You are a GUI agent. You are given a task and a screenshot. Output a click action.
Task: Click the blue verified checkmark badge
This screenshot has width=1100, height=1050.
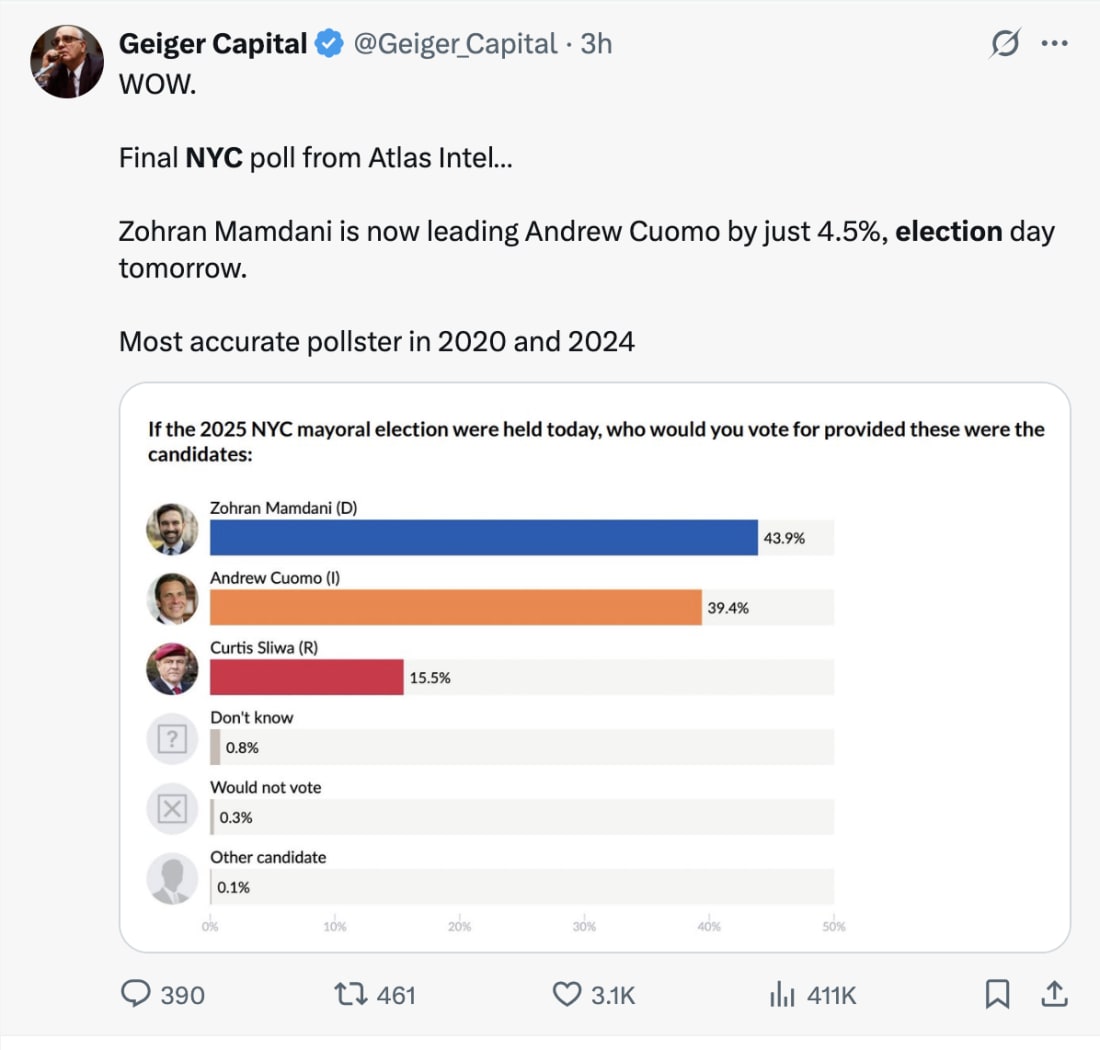pos(329,44)
